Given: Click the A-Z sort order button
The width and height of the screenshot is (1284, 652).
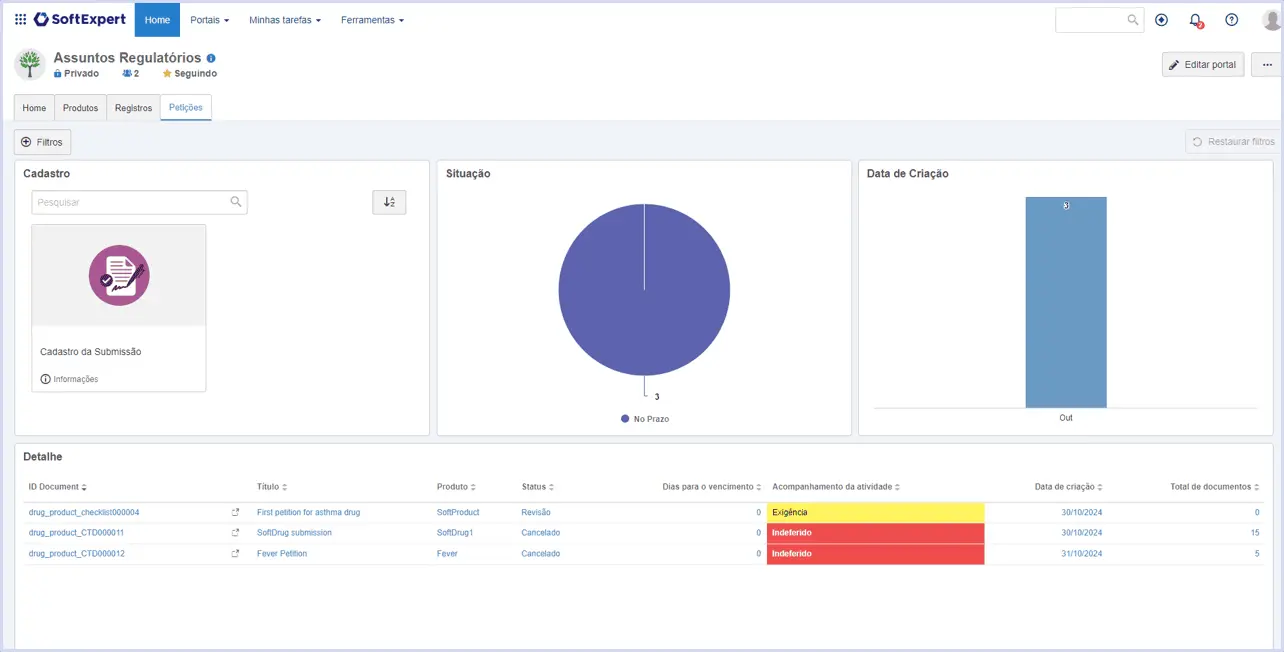Looking at the screenshot, I should pyautogui.click(x=389, y=202).
